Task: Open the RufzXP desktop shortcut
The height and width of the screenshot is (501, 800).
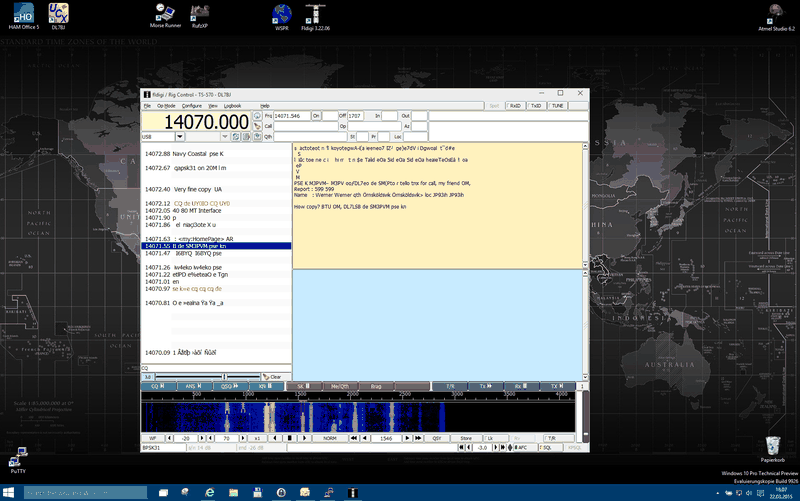Action: click(x=199, y=16)
